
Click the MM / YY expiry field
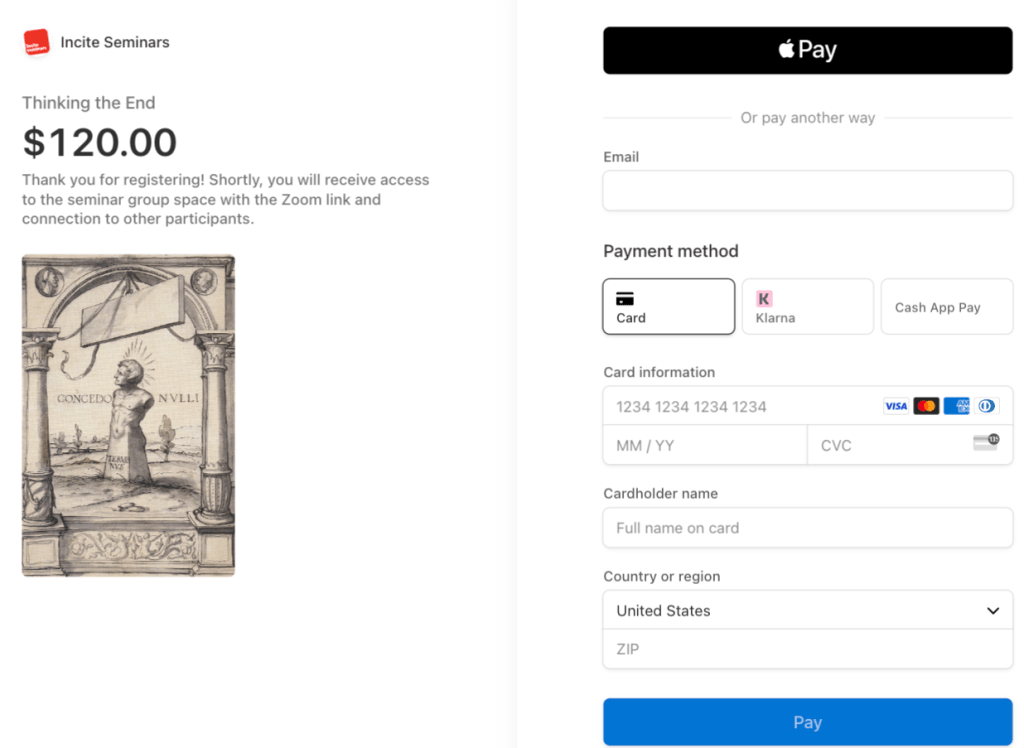(x=704, y=445)
